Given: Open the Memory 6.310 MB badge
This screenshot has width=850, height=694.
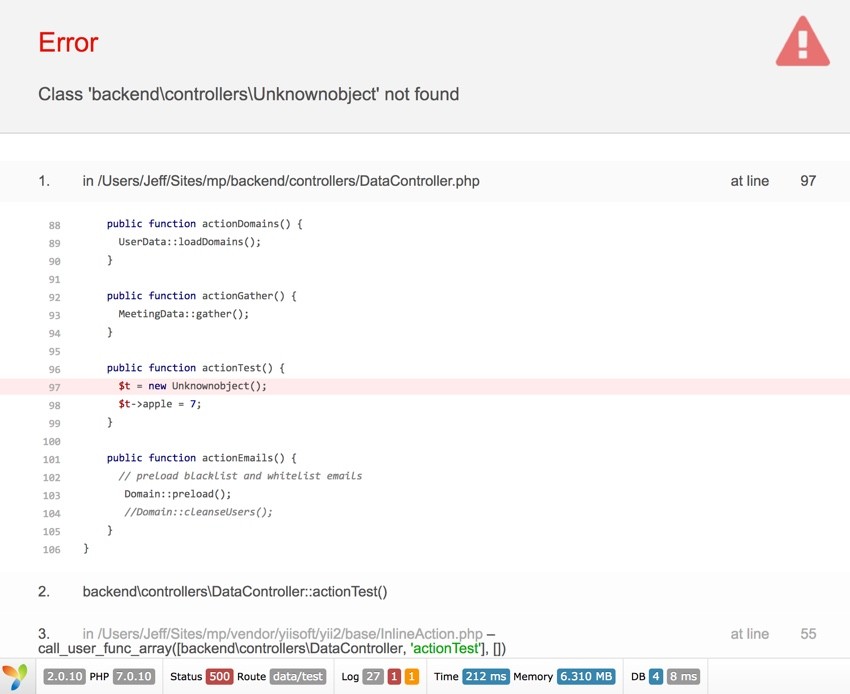Looking at the screenshot, I should coord(586,676).
